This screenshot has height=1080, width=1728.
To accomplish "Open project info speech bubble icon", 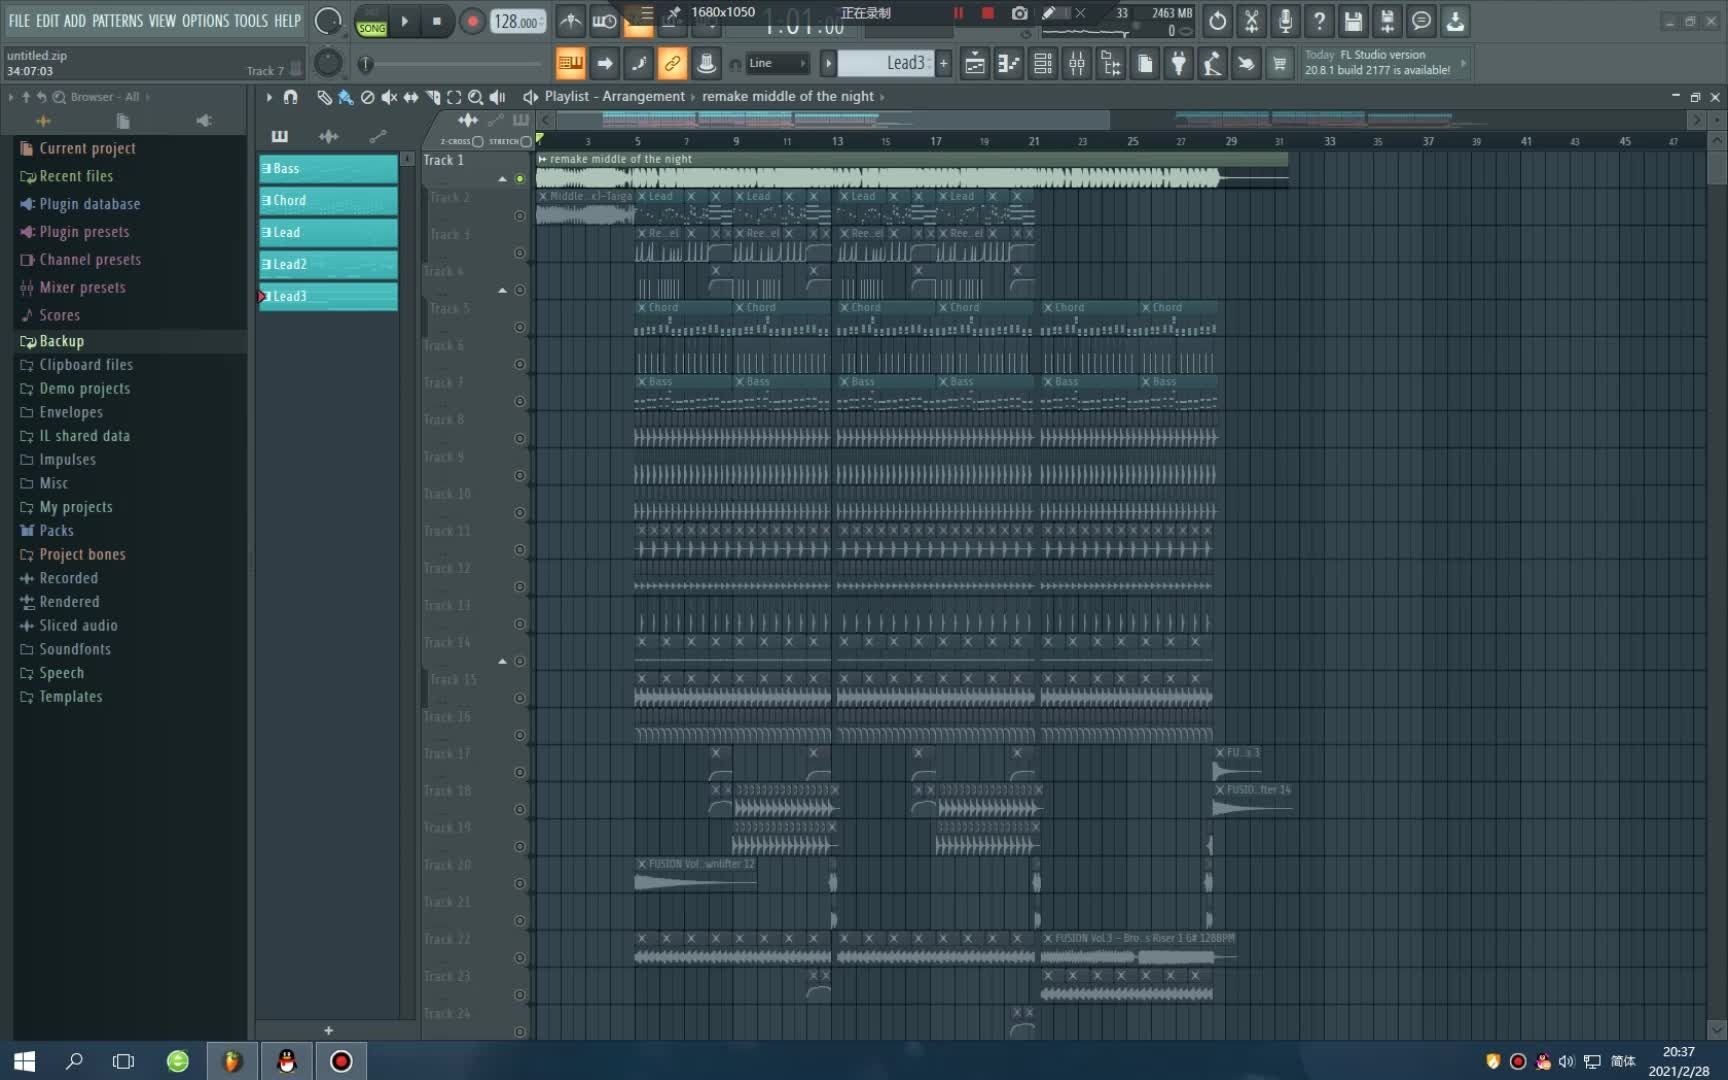I will [1421, 20].
